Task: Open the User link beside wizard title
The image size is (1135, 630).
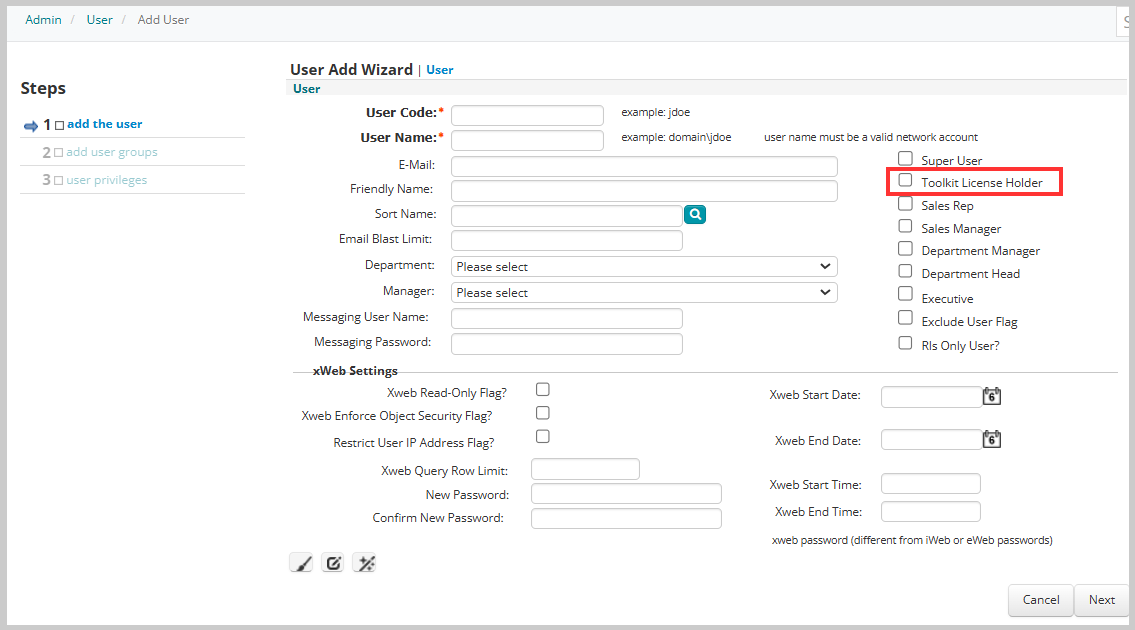Action: coord(439,70)
